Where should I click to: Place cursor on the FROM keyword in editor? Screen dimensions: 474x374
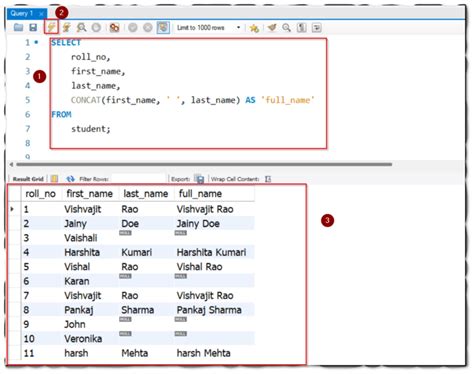click(x=61, y=114)
